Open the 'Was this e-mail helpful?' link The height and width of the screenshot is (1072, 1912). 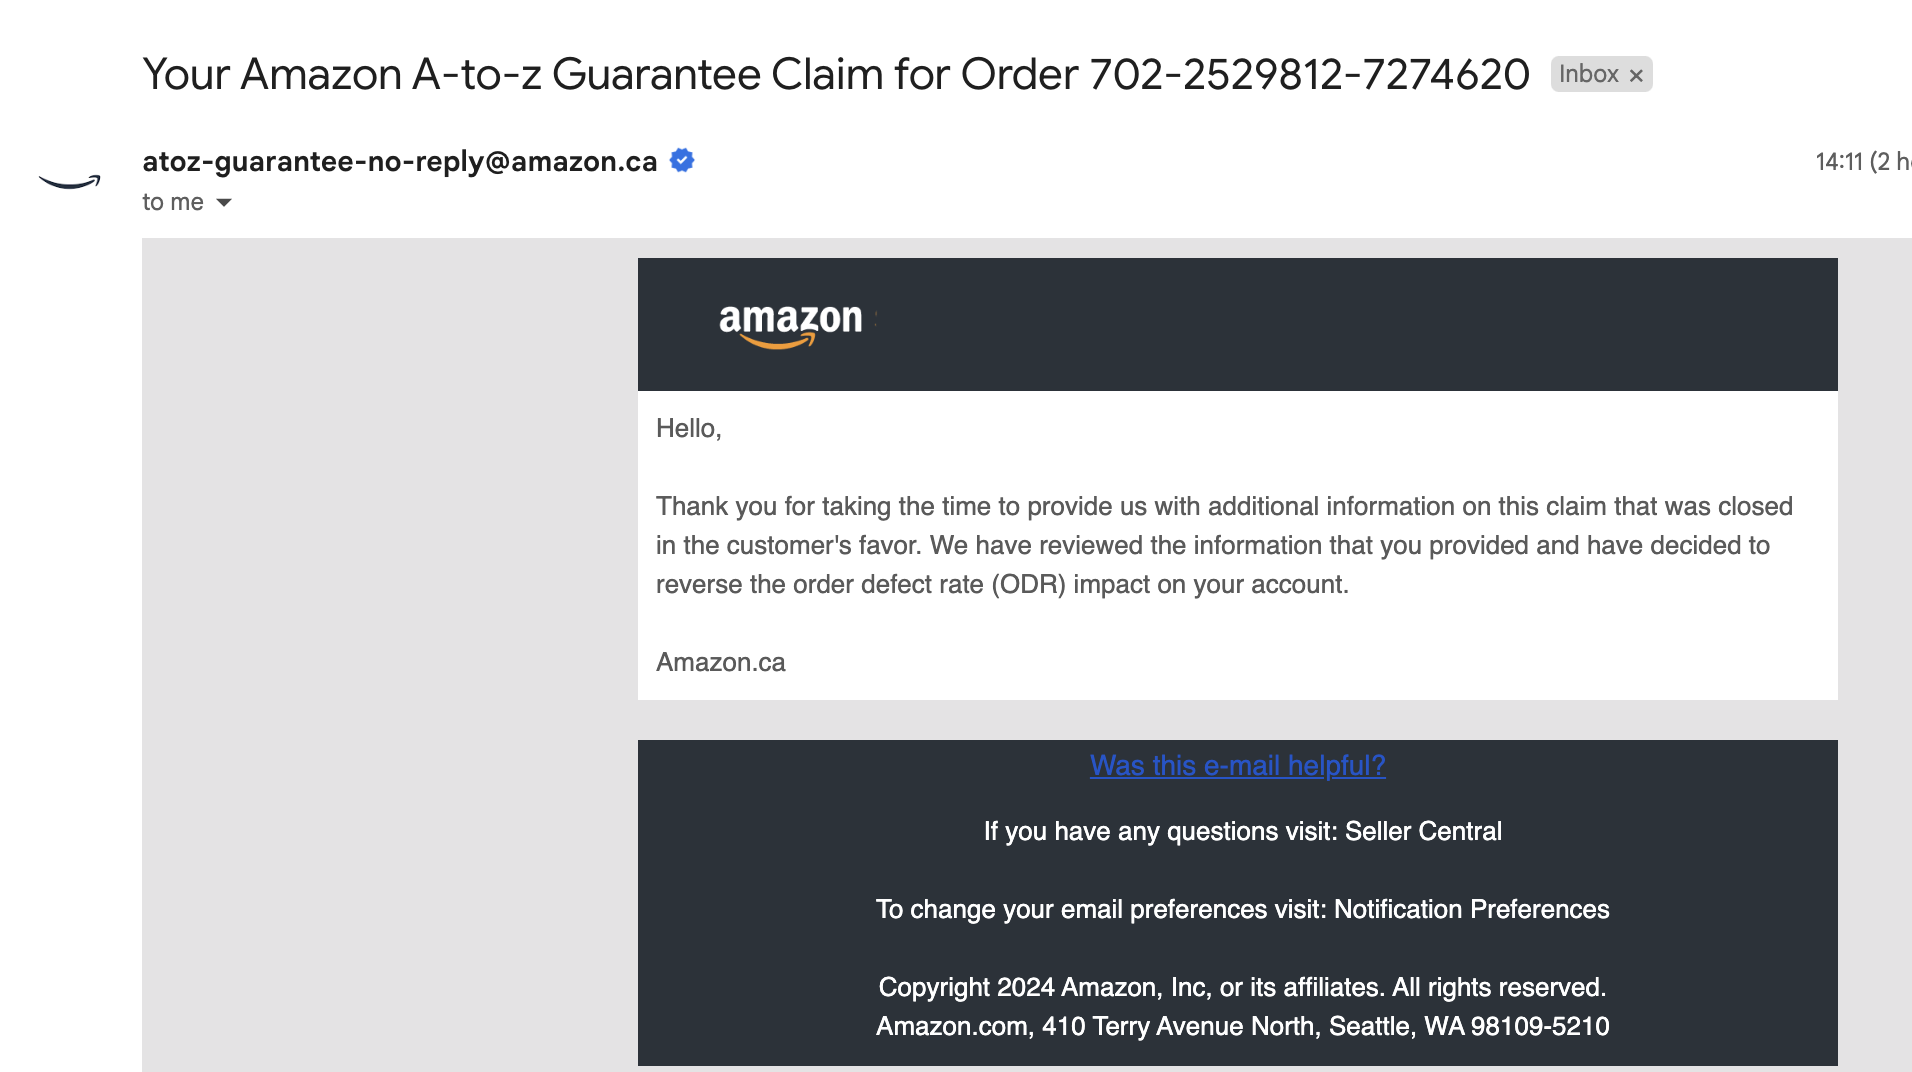1237,765
